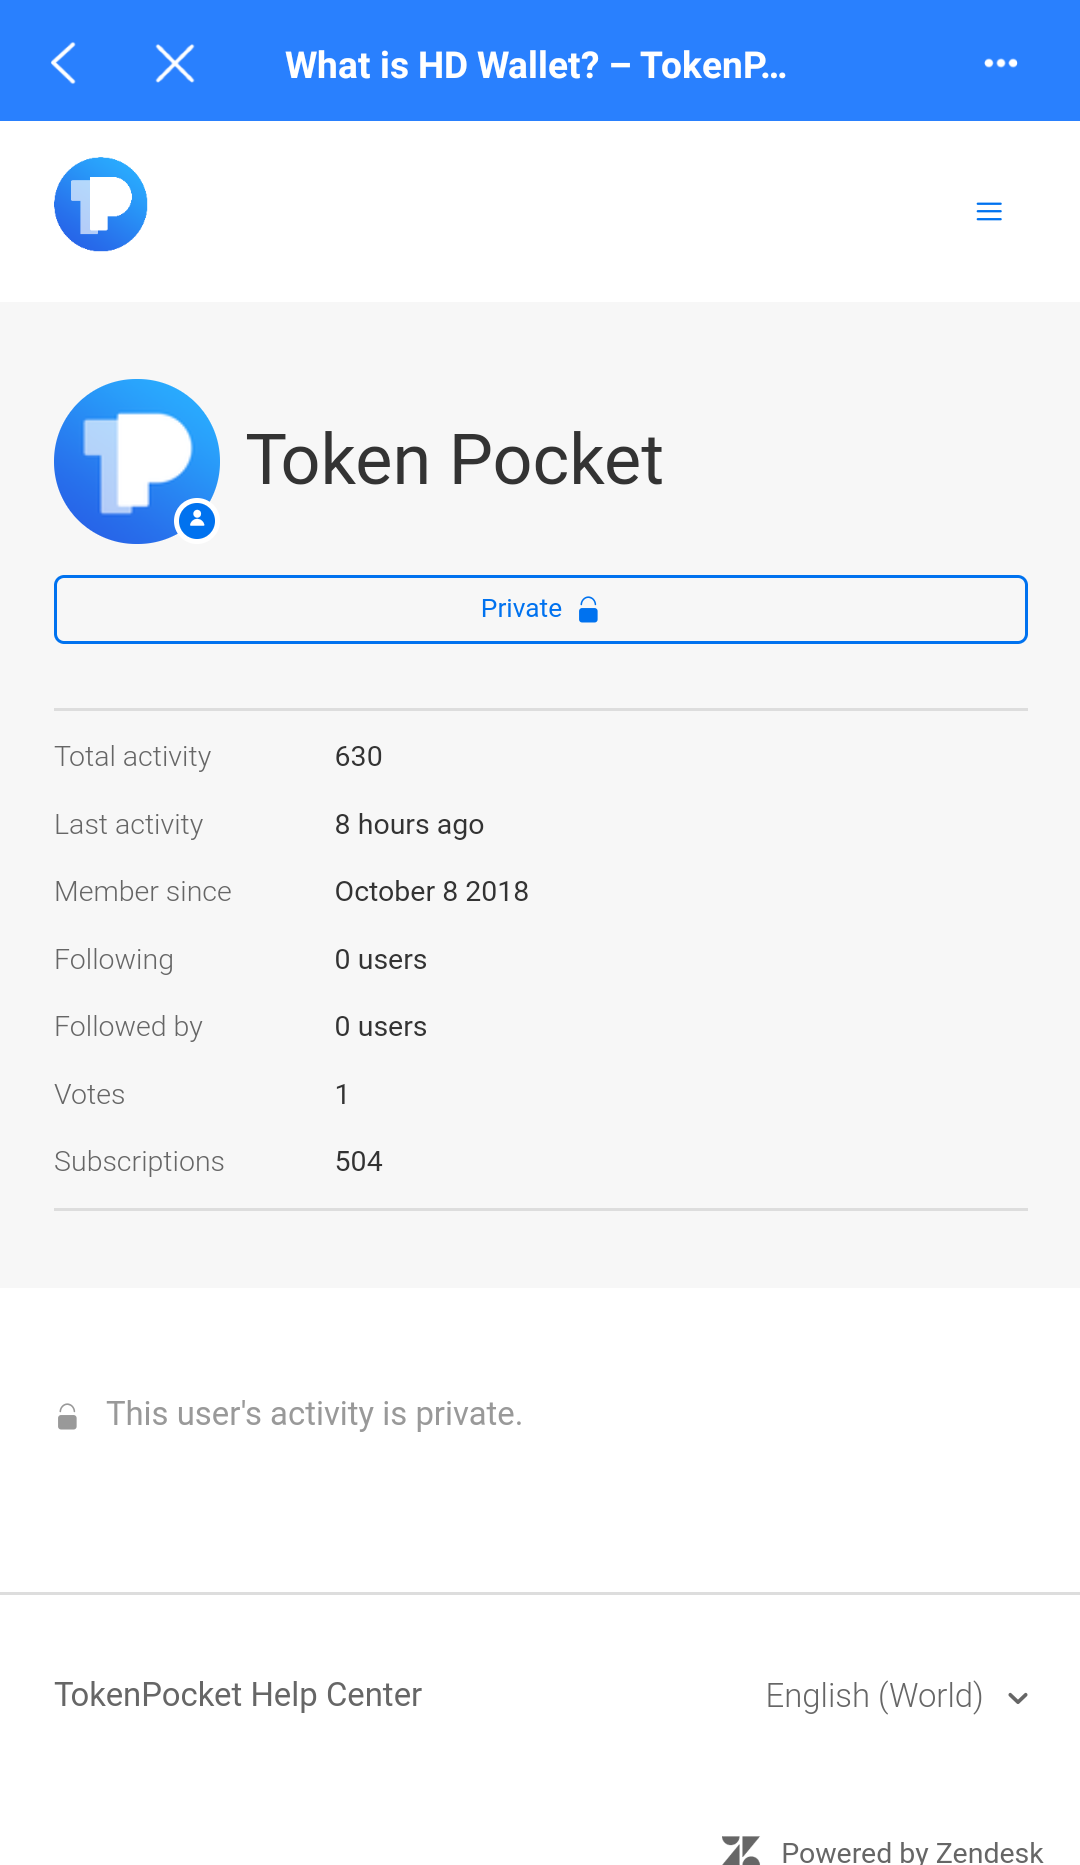The image size is (1080, 1865).
Task: Click the blue lock icon in Private
Action: (x=589, y=609)
